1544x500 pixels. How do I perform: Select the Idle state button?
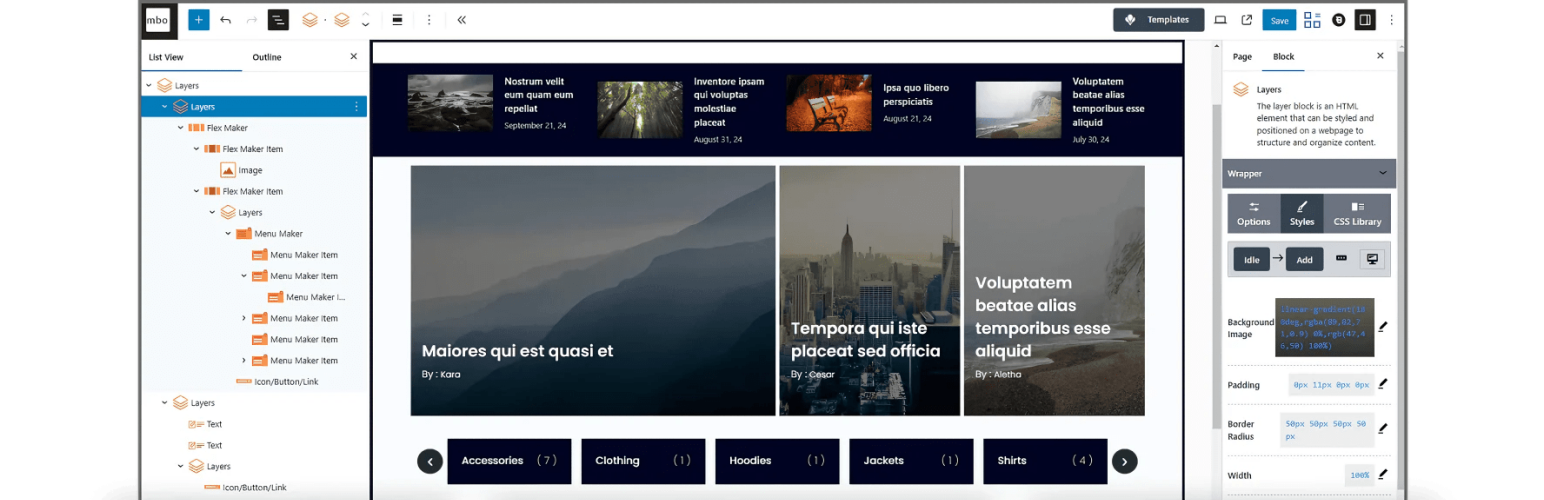point(1251,259)
